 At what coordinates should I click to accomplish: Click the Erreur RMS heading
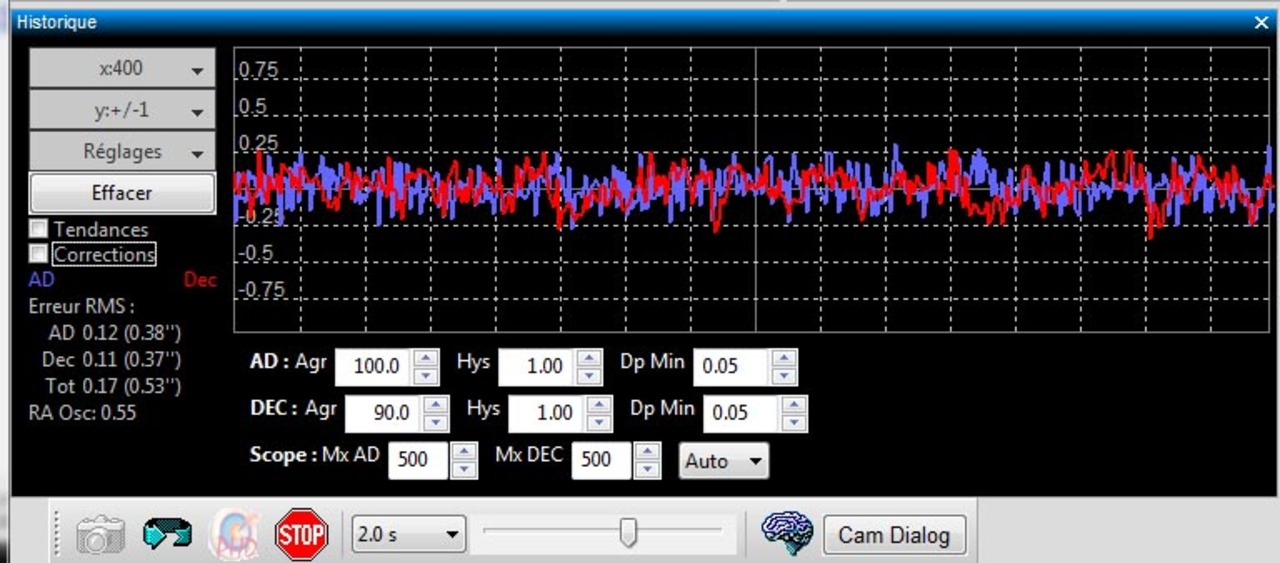[x=81, y=306]
